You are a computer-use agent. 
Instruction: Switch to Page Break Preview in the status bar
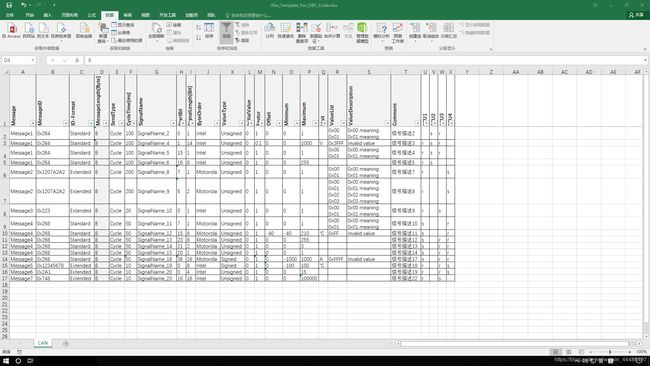coord(582,351)
